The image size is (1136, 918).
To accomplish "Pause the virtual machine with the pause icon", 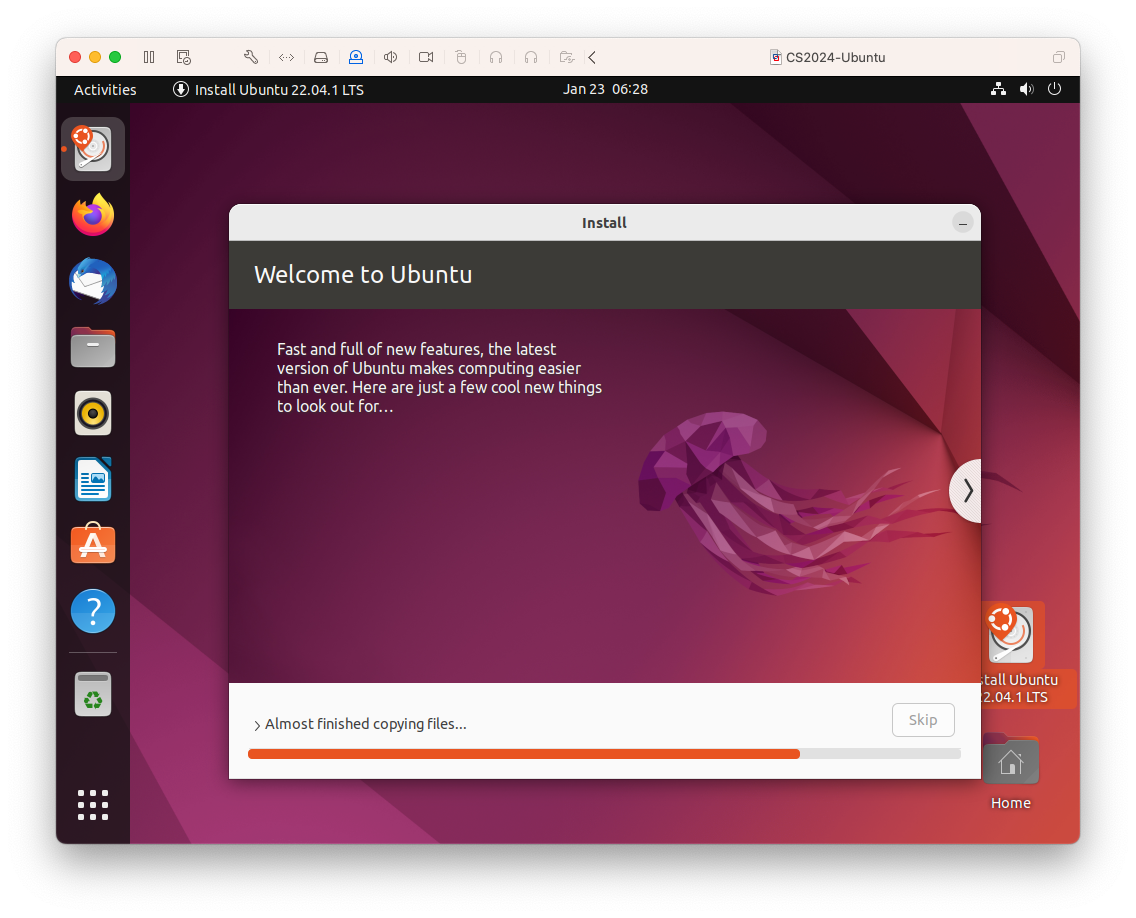I will 148,57.
